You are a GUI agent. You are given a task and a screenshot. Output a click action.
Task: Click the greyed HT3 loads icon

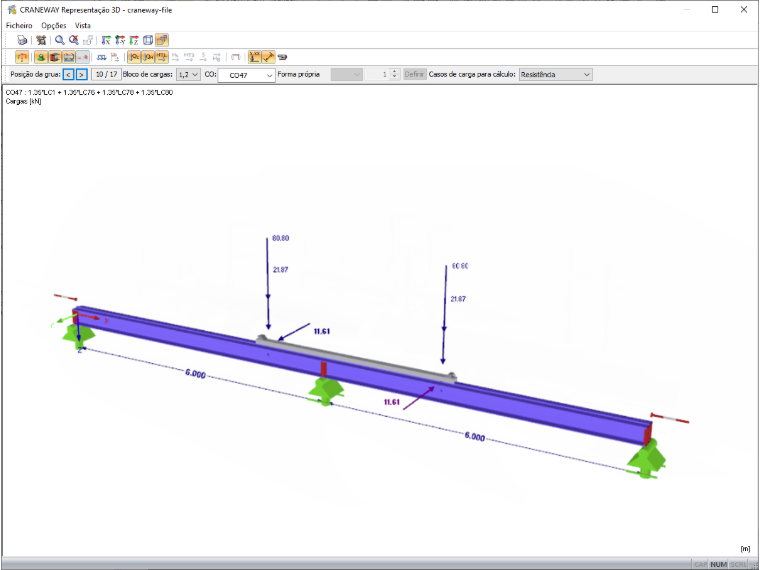coord(189,57)
